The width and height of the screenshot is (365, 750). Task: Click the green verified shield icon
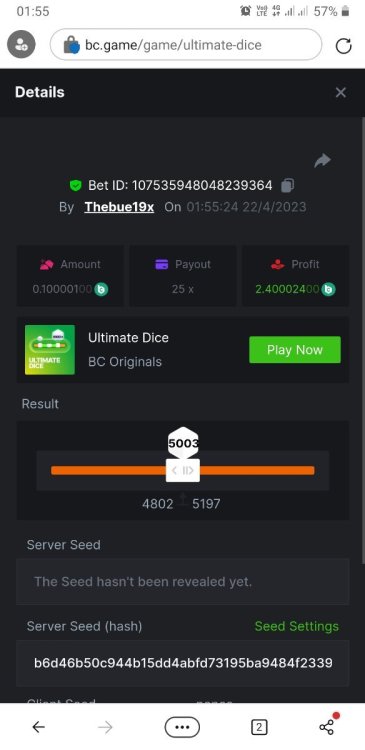(x=76, y=186)
